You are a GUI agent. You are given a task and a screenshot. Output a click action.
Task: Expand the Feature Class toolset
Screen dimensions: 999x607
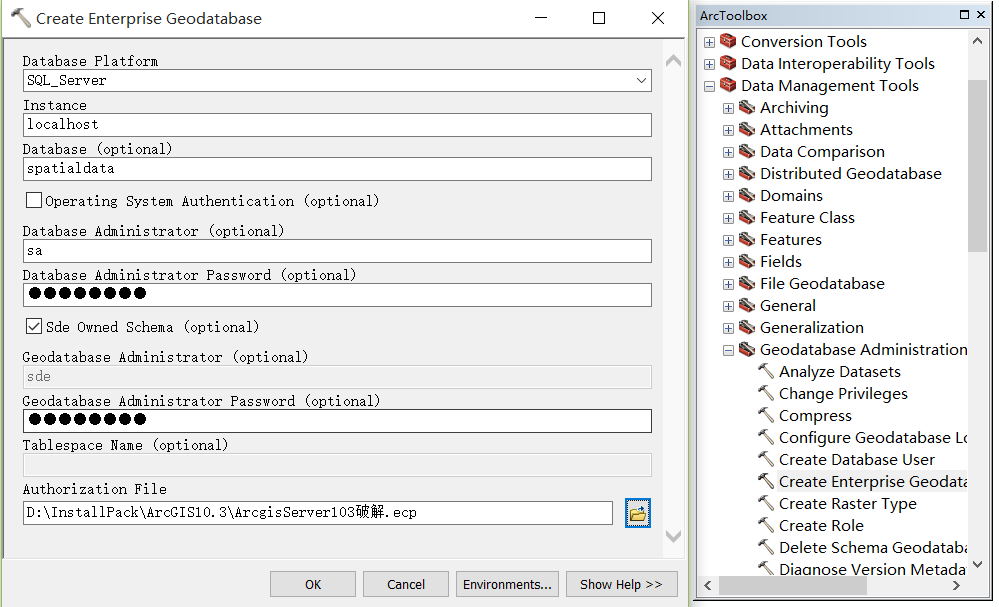click(728, 218)
